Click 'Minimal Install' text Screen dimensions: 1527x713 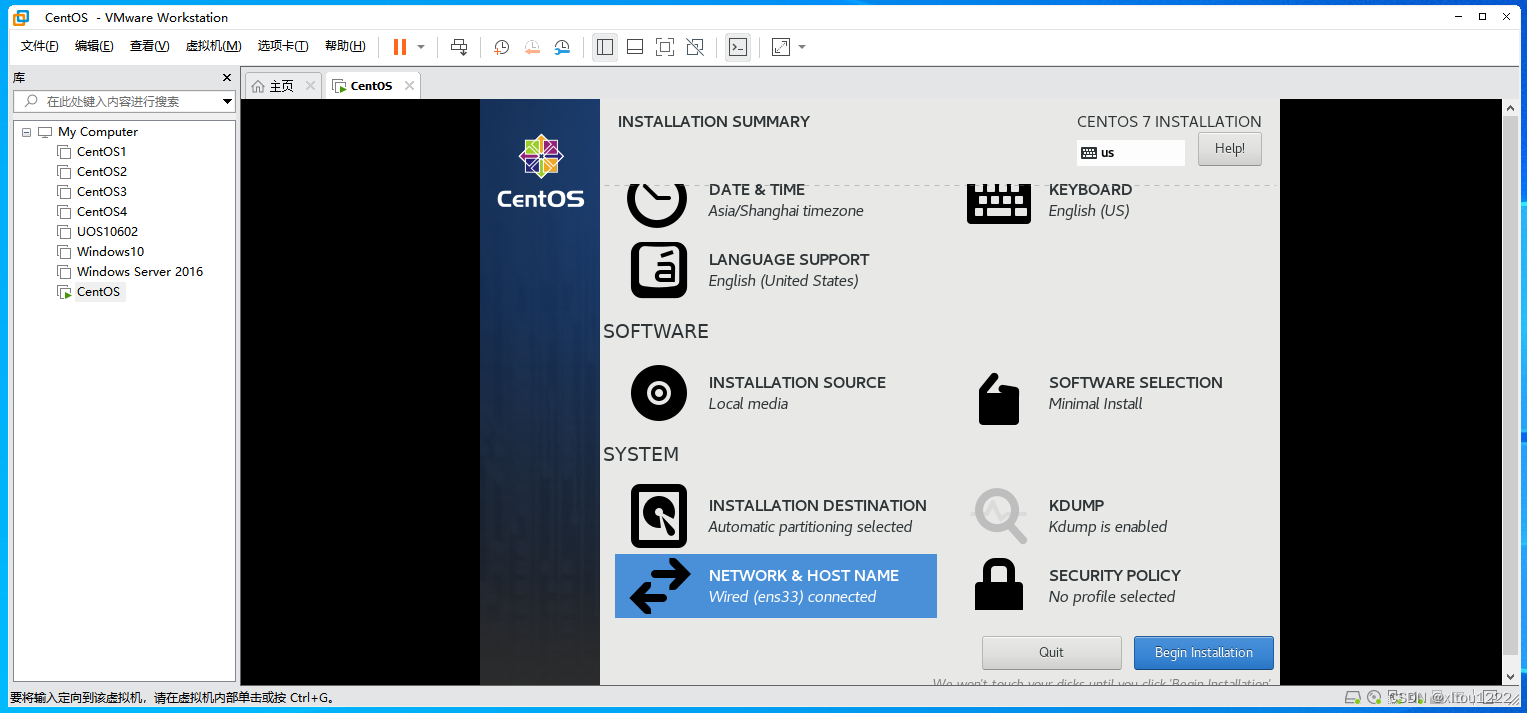click(1095, 404)
